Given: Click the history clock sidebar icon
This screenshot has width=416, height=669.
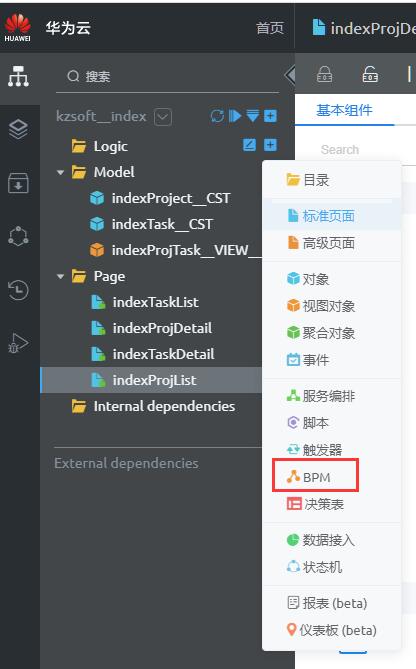Looking at the screenshot, I should tap(18, 290).
